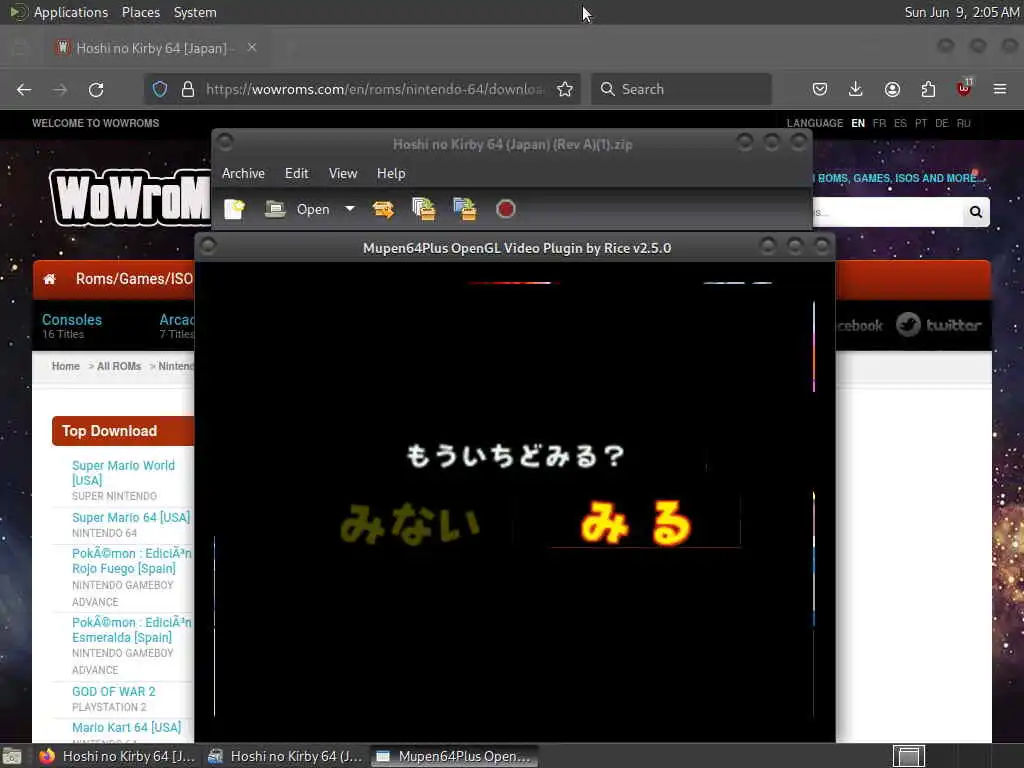Click home icon in wowroms nav bar
The width and height of the screenshot is (1024, 768).
pos(50,280)
